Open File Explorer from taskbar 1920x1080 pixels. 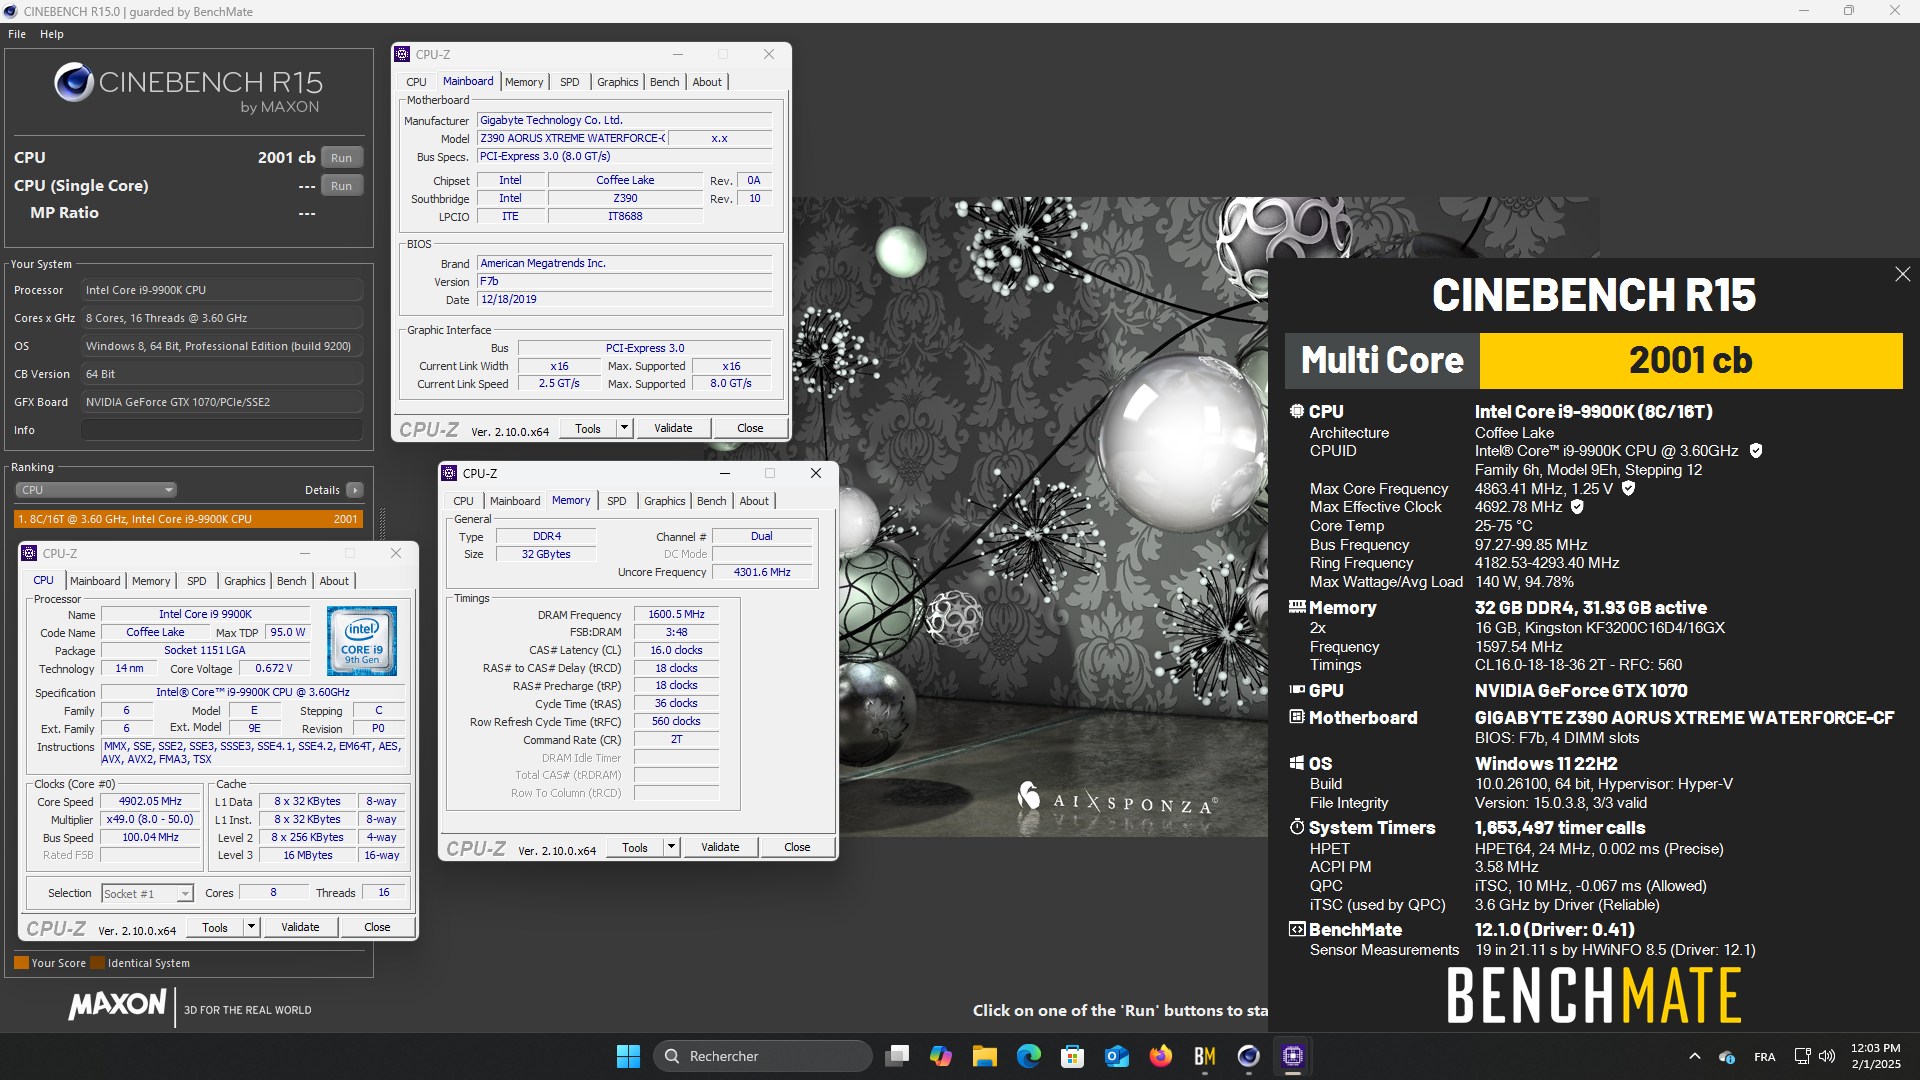tap(984, 1056)
